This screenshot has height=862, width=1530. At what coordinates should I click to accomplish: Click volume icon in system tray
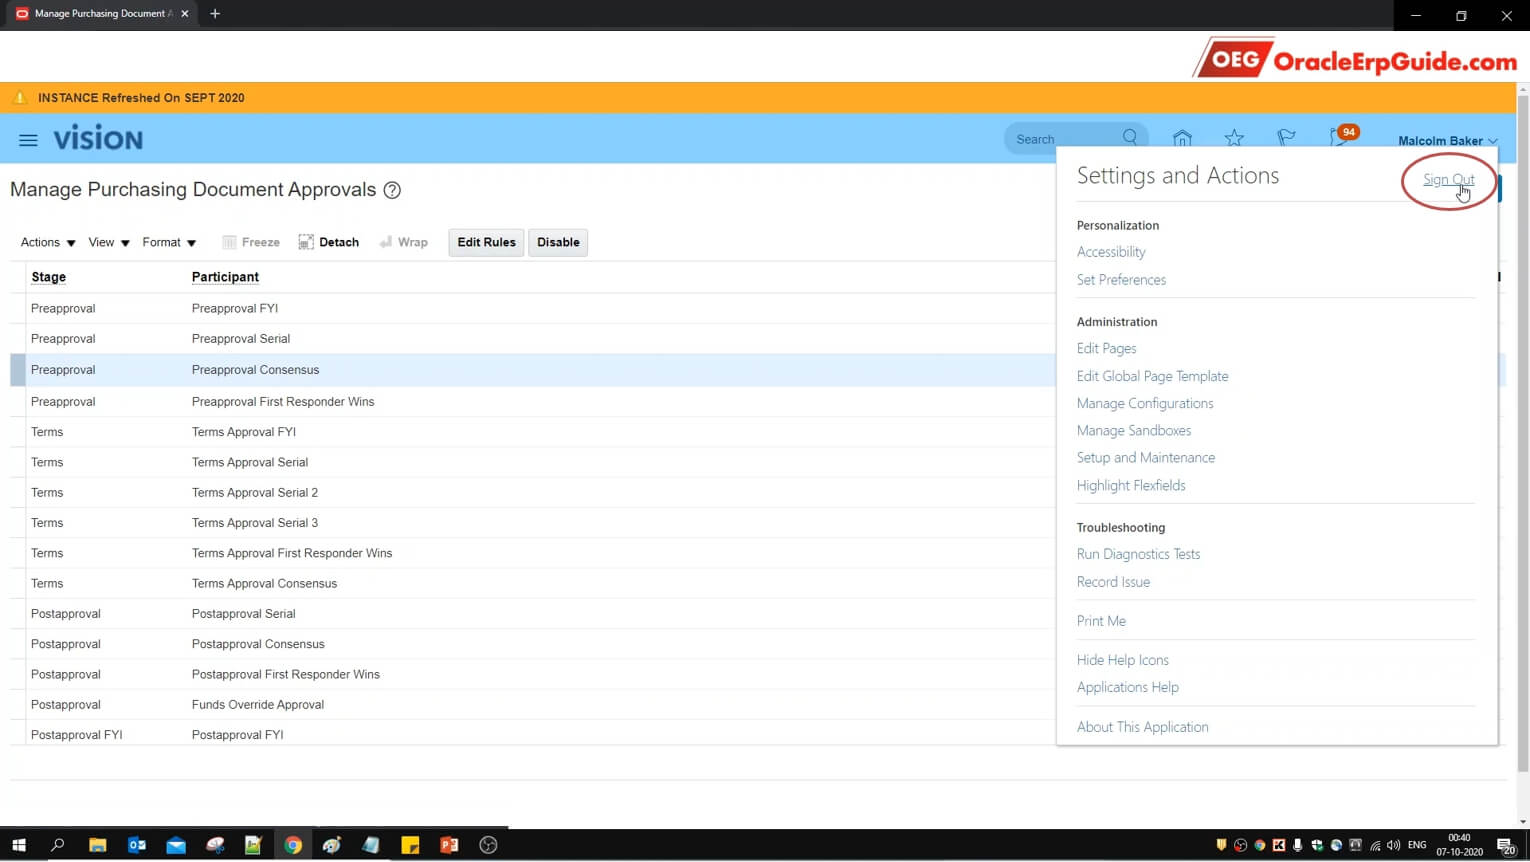[1393, 846]
